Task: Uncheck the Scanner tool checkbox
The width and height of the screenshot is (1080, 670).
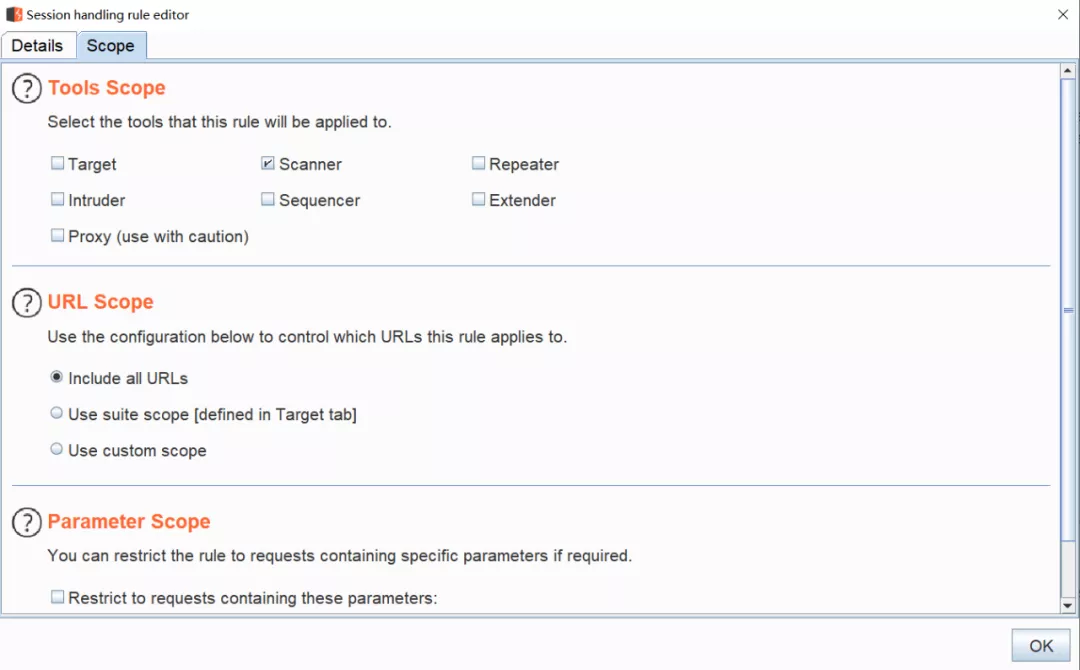Action: (x=268, y=163)
